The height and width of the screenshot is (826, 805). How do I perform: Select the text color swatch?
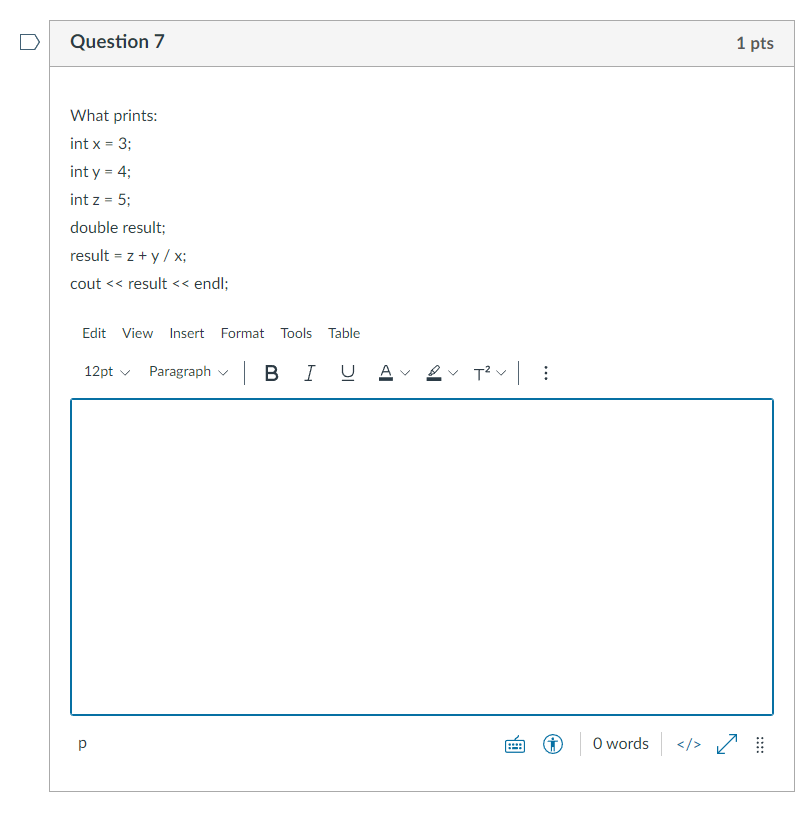[x=385, y=372]
